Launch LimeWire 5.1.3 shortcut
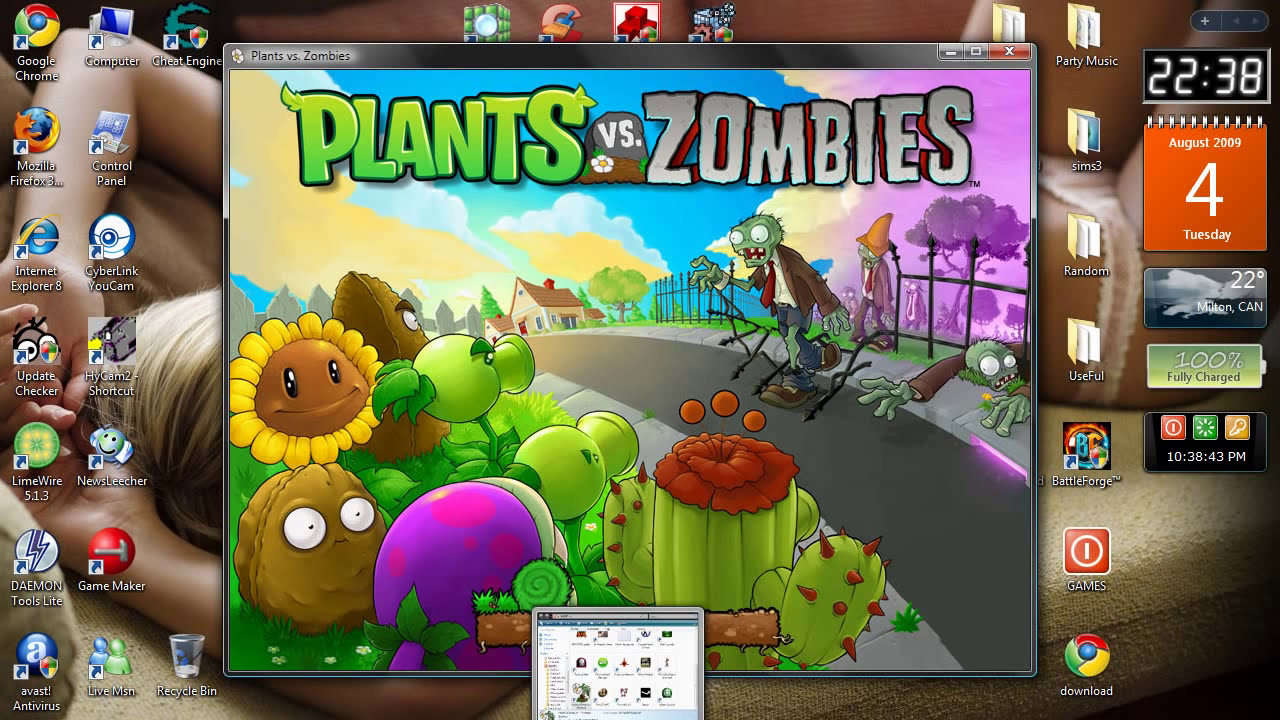 [x=36, y=462]
